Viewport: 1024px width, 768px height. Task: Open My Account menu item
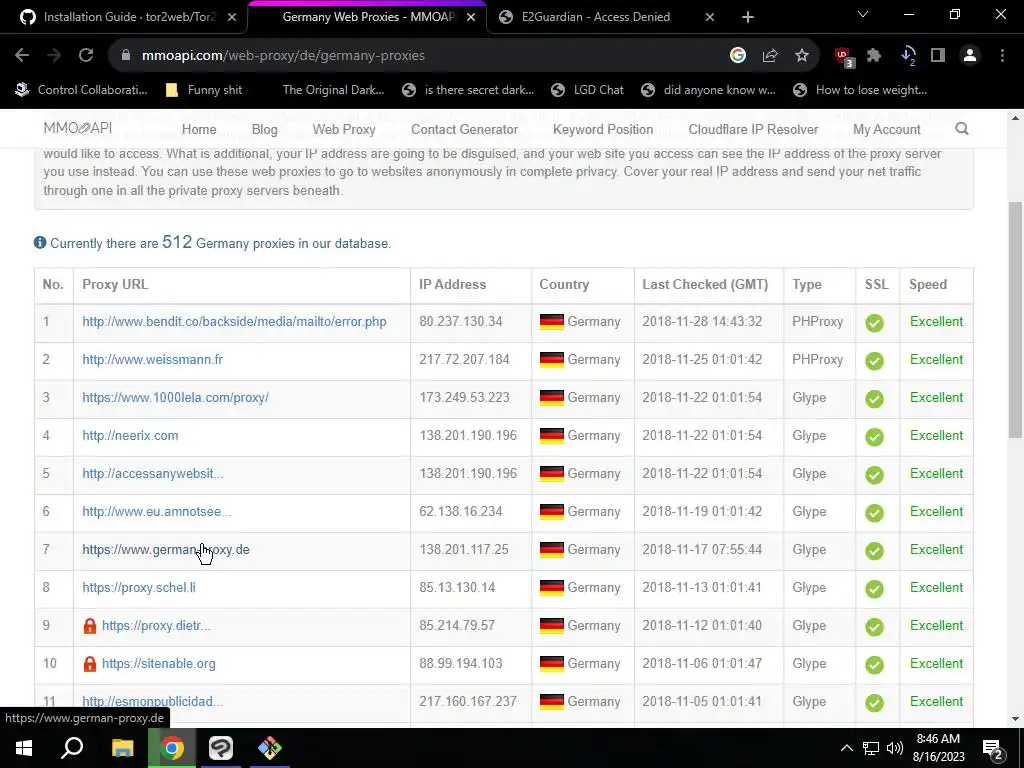pos(887,129)
